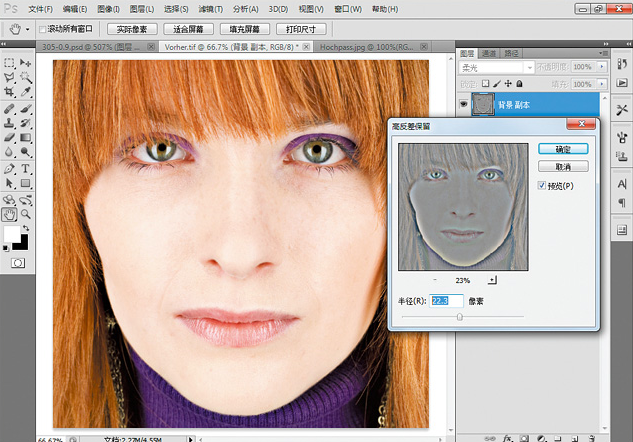Screen dimensions: 633x442
Task: Open the Actions panel icon
Action: click(622, 83)
